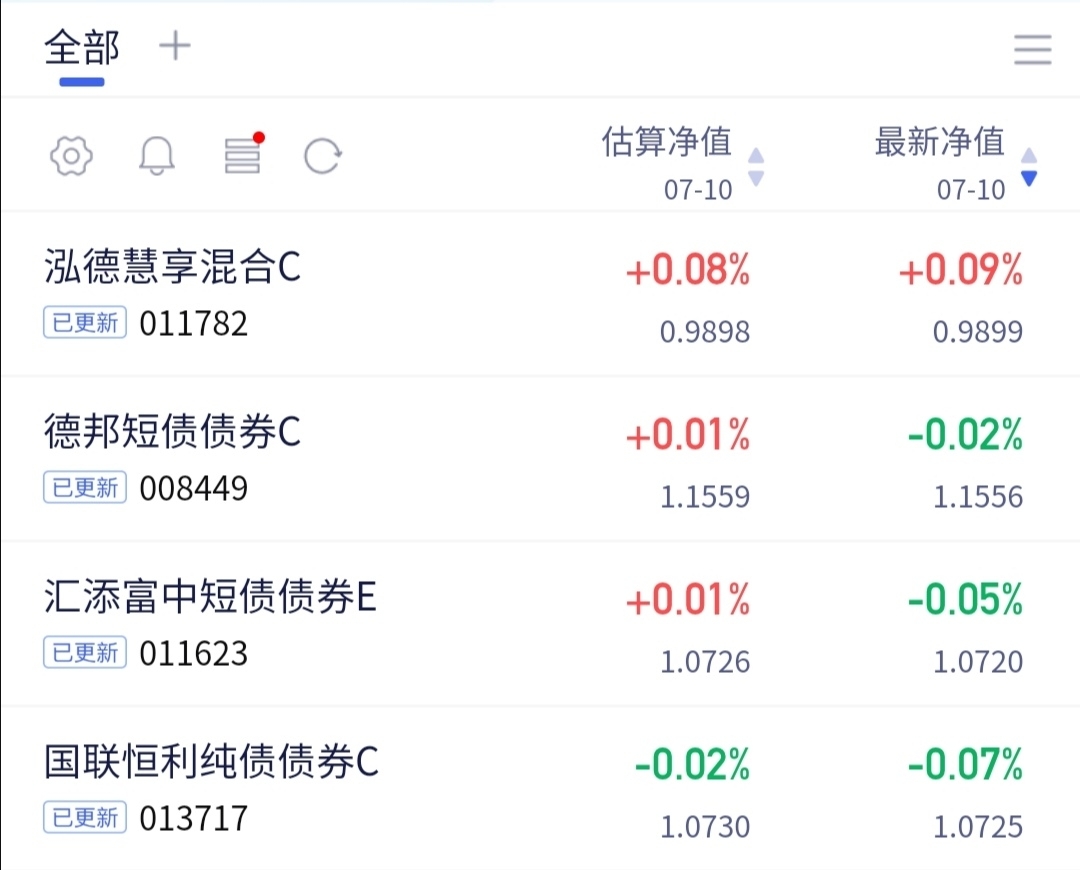Refresh fund data with the circular arrow icon
This screenshot has height=870, width=1080.
[x=322, y=156]
